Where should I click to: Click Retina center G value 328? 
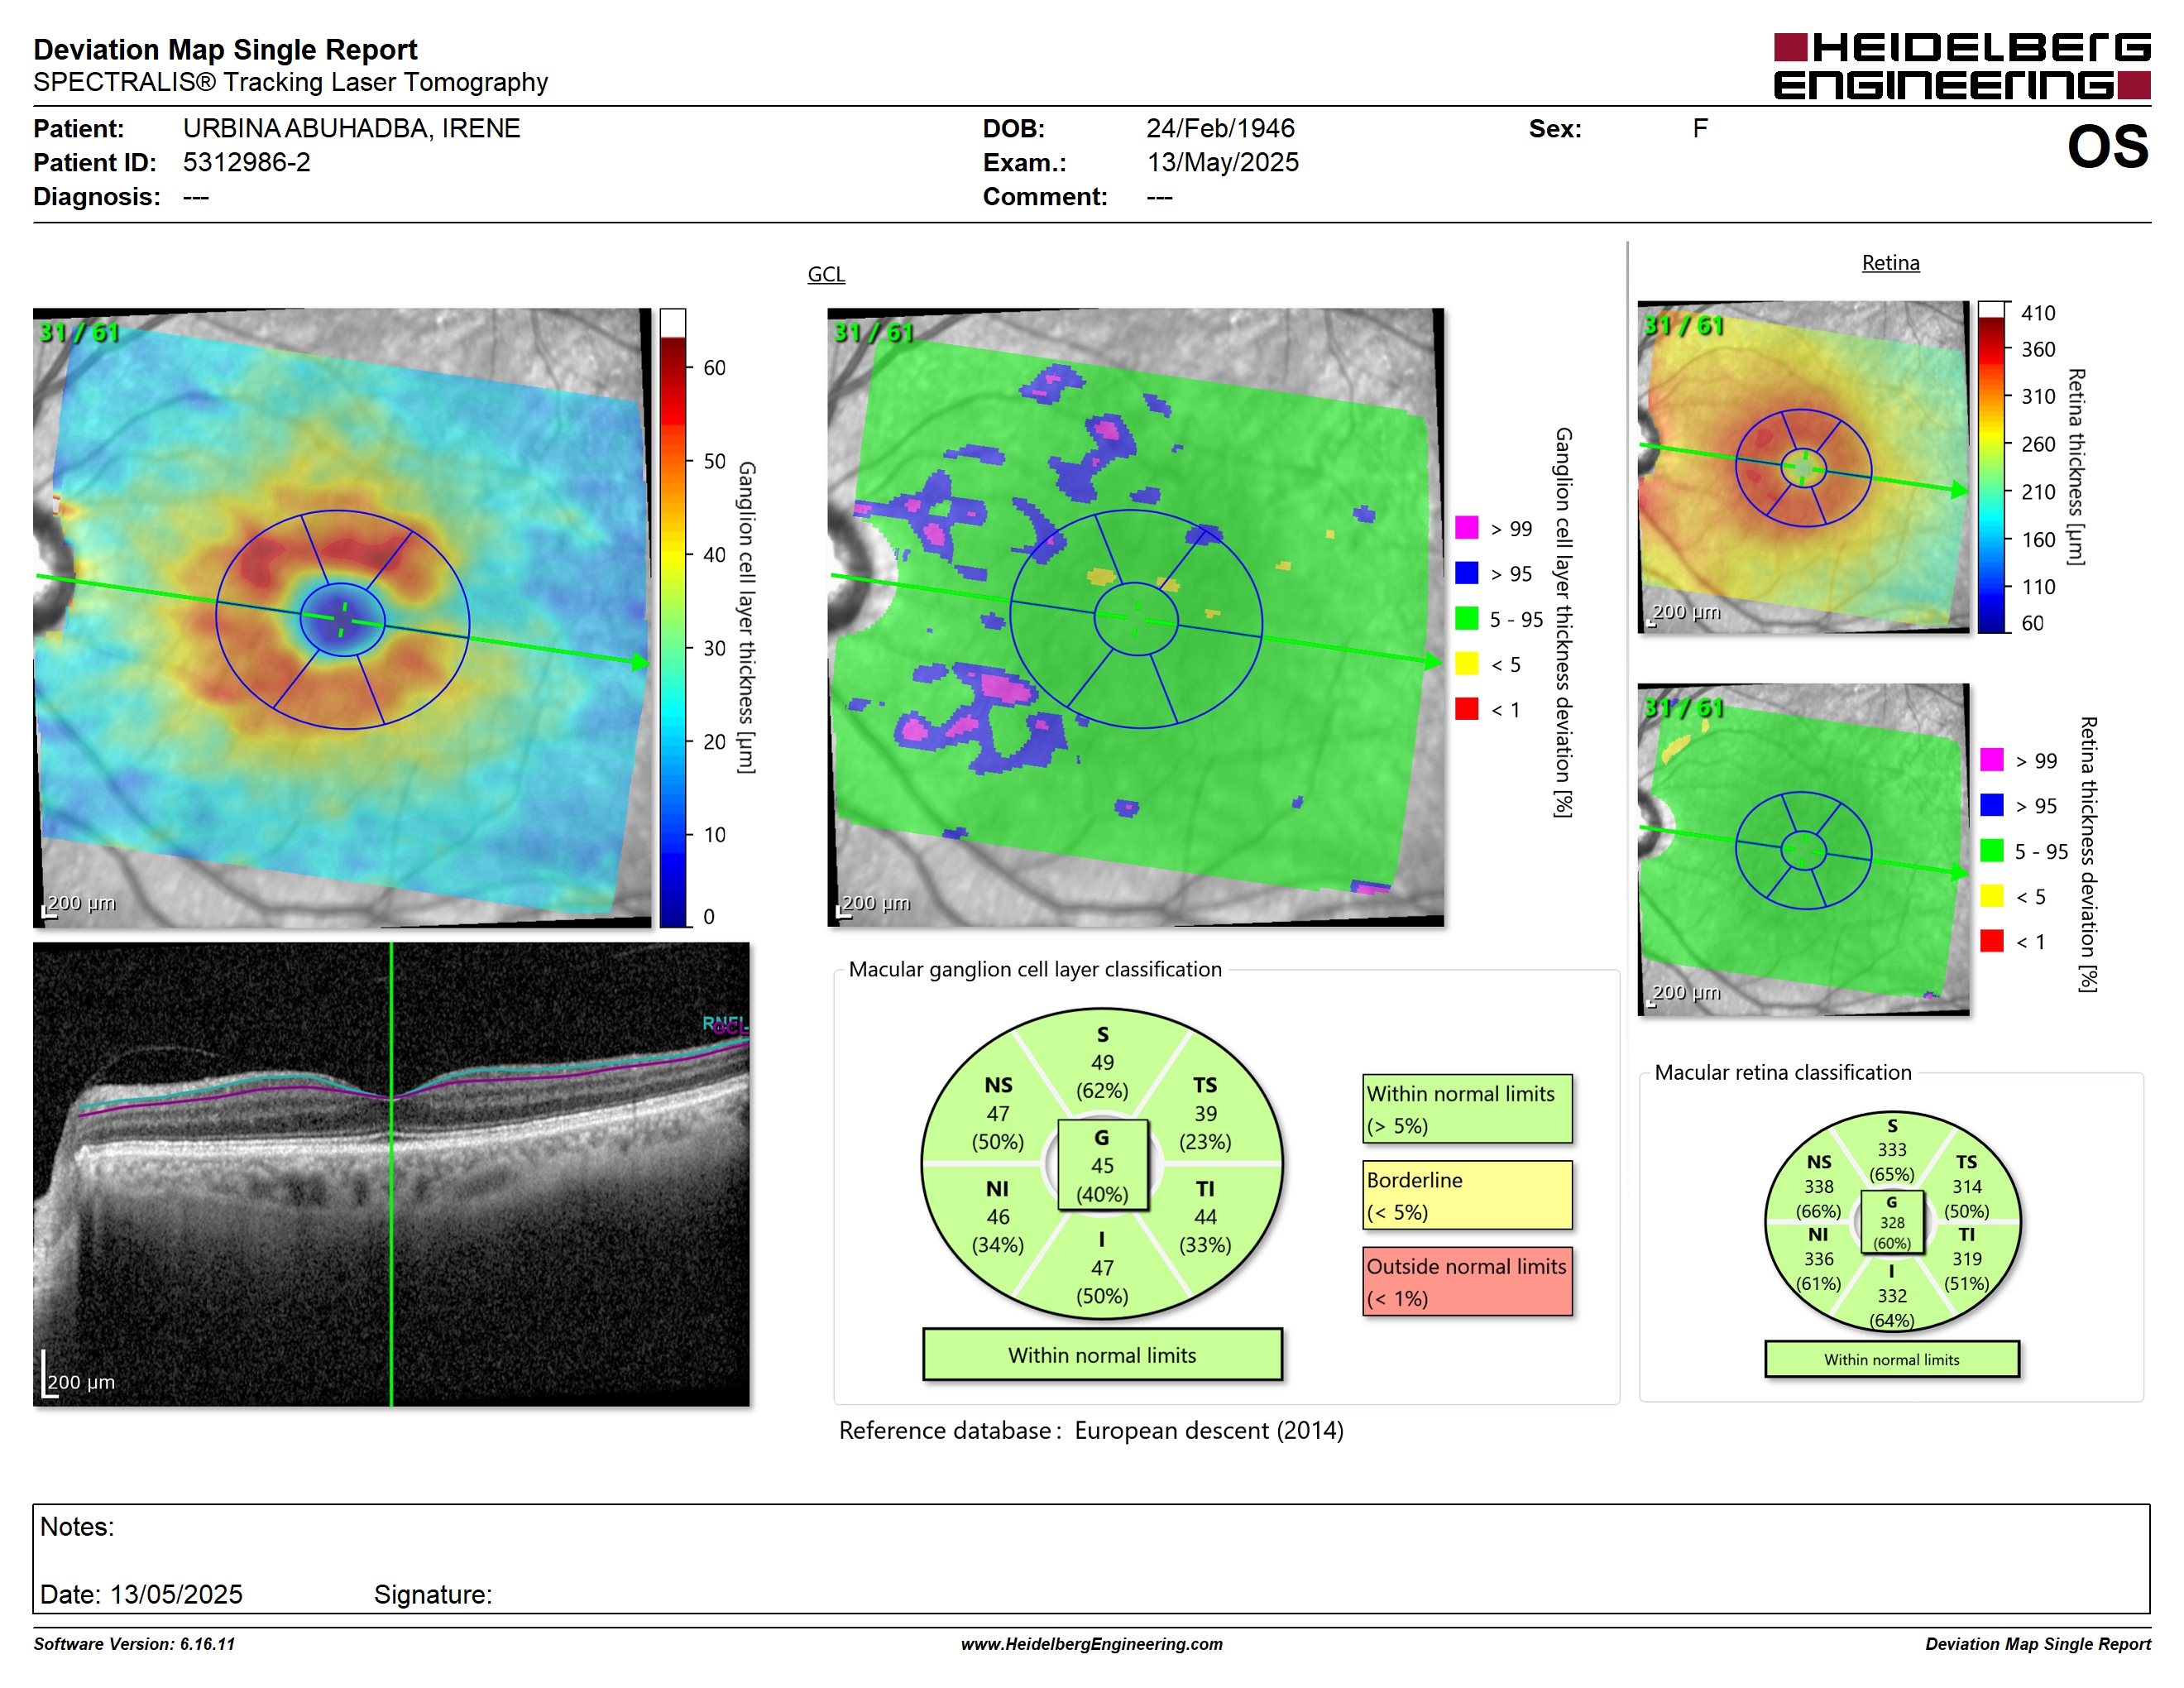pos(1891,1222)
